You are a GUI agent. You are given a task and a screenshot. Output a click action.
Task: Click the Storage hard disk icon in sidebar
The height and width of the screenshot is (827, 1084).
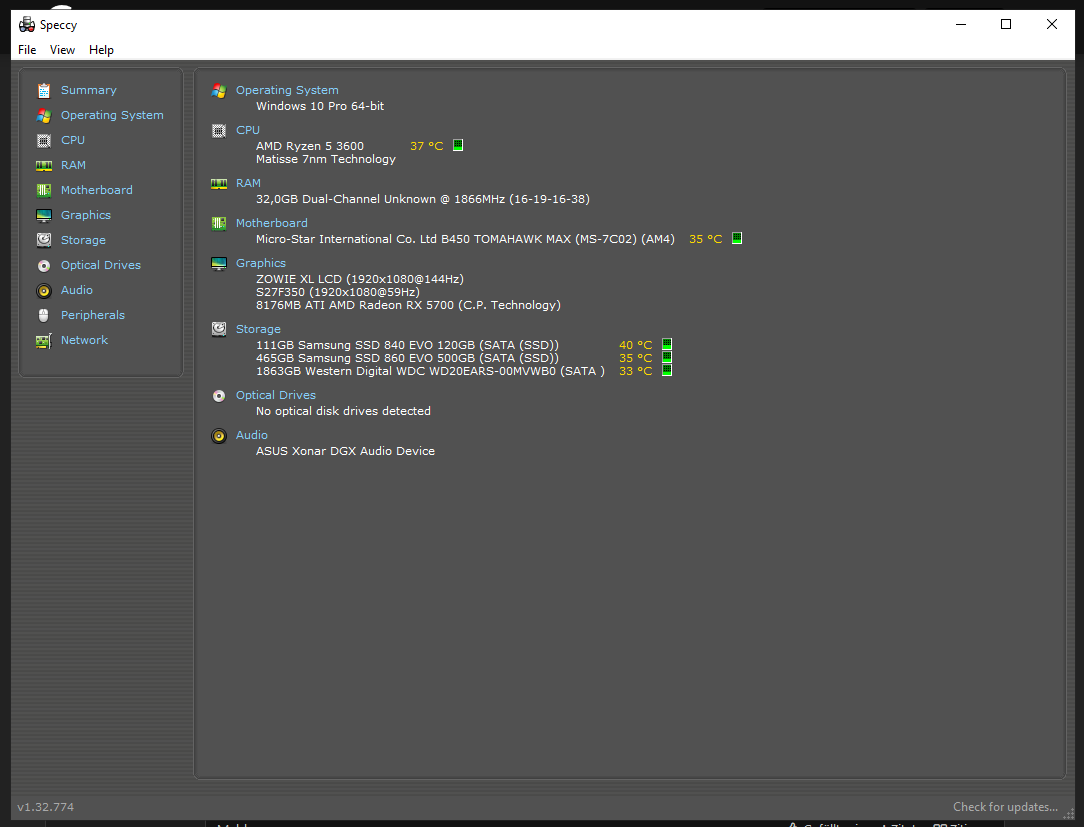click(x=44, y=240)
